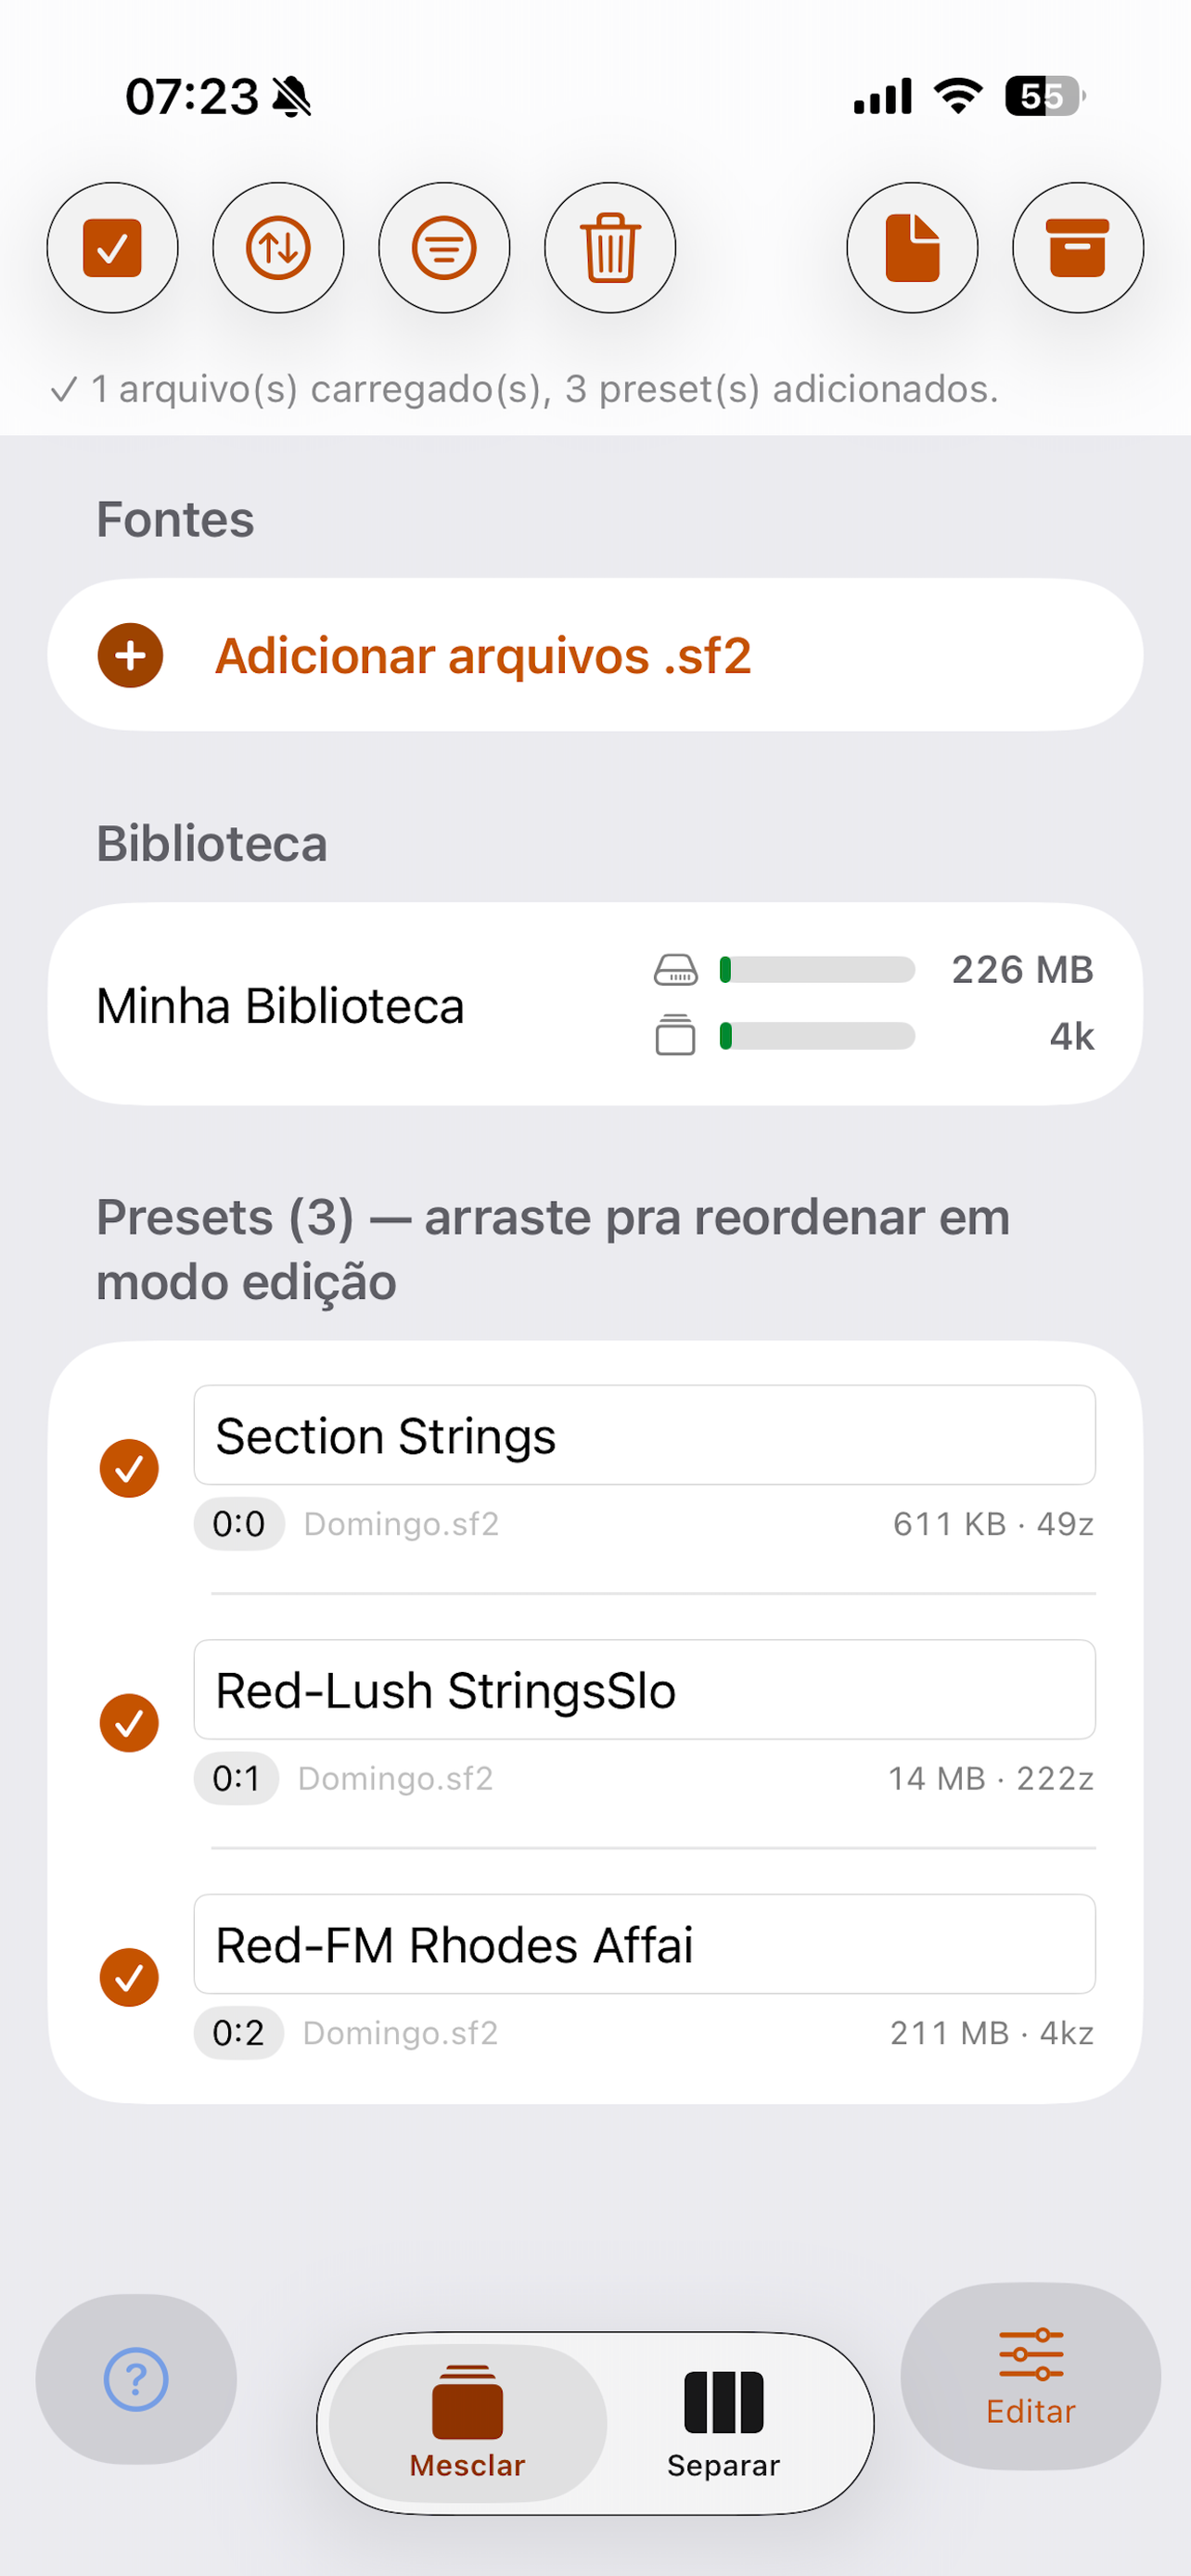Uncheck the Red-FM Rhodes Affai preset
Screen dimensions: 1191x2576
pyautogui.click(x=129, y=1977)
